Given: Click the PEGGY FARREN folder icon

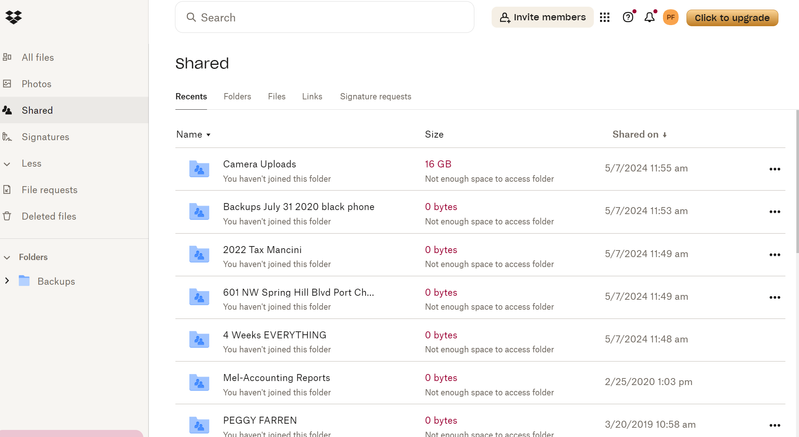Looking at the screenshot, I should coord(199,425).
